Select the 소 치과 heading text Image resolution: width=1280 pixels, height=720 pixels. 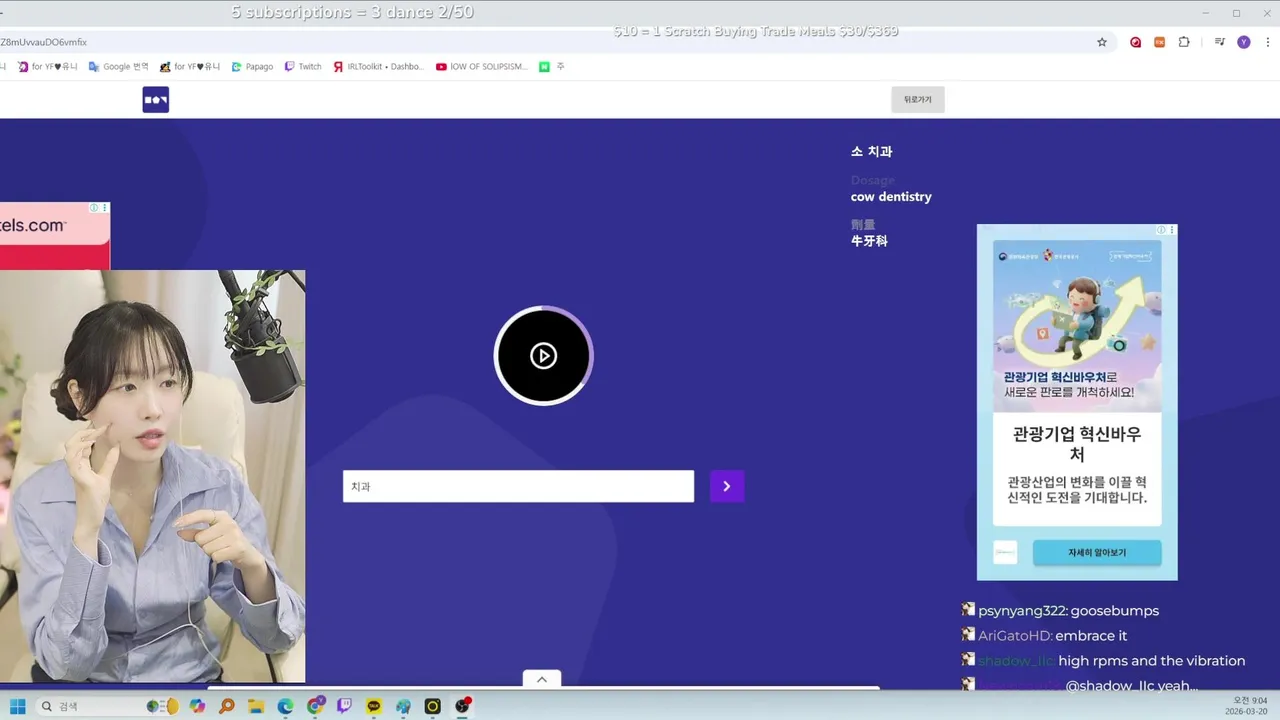tap(871, 152)
